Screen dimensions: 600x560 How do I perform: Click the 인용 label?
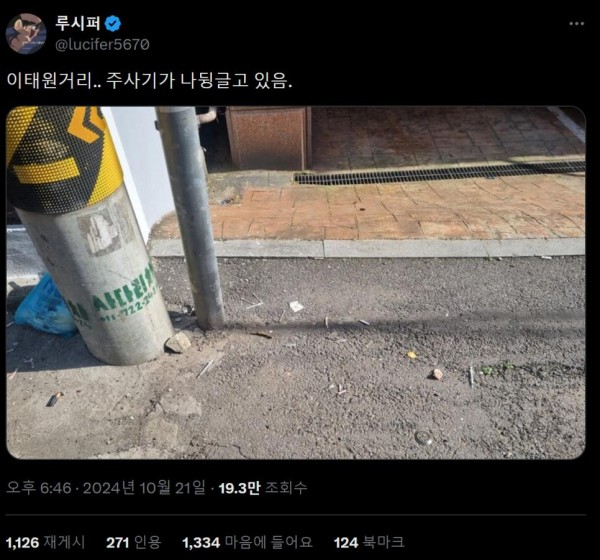pos(147,542)
